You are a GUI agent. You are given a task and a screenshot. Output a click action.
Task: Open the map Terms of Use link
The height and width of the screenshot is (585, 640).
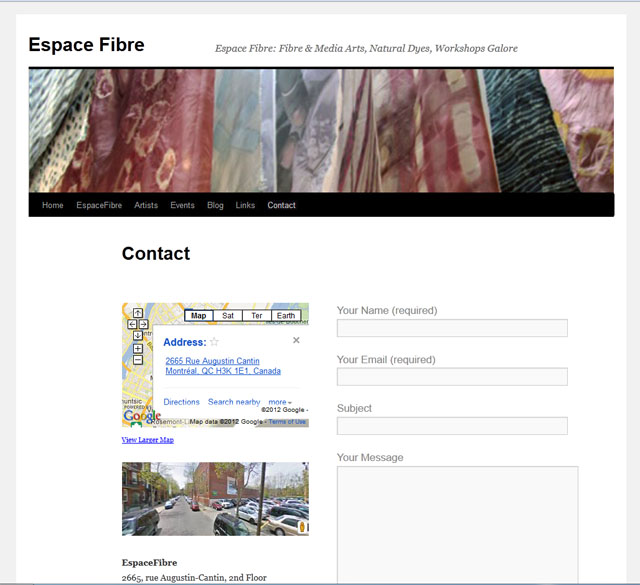pos(287,422)
